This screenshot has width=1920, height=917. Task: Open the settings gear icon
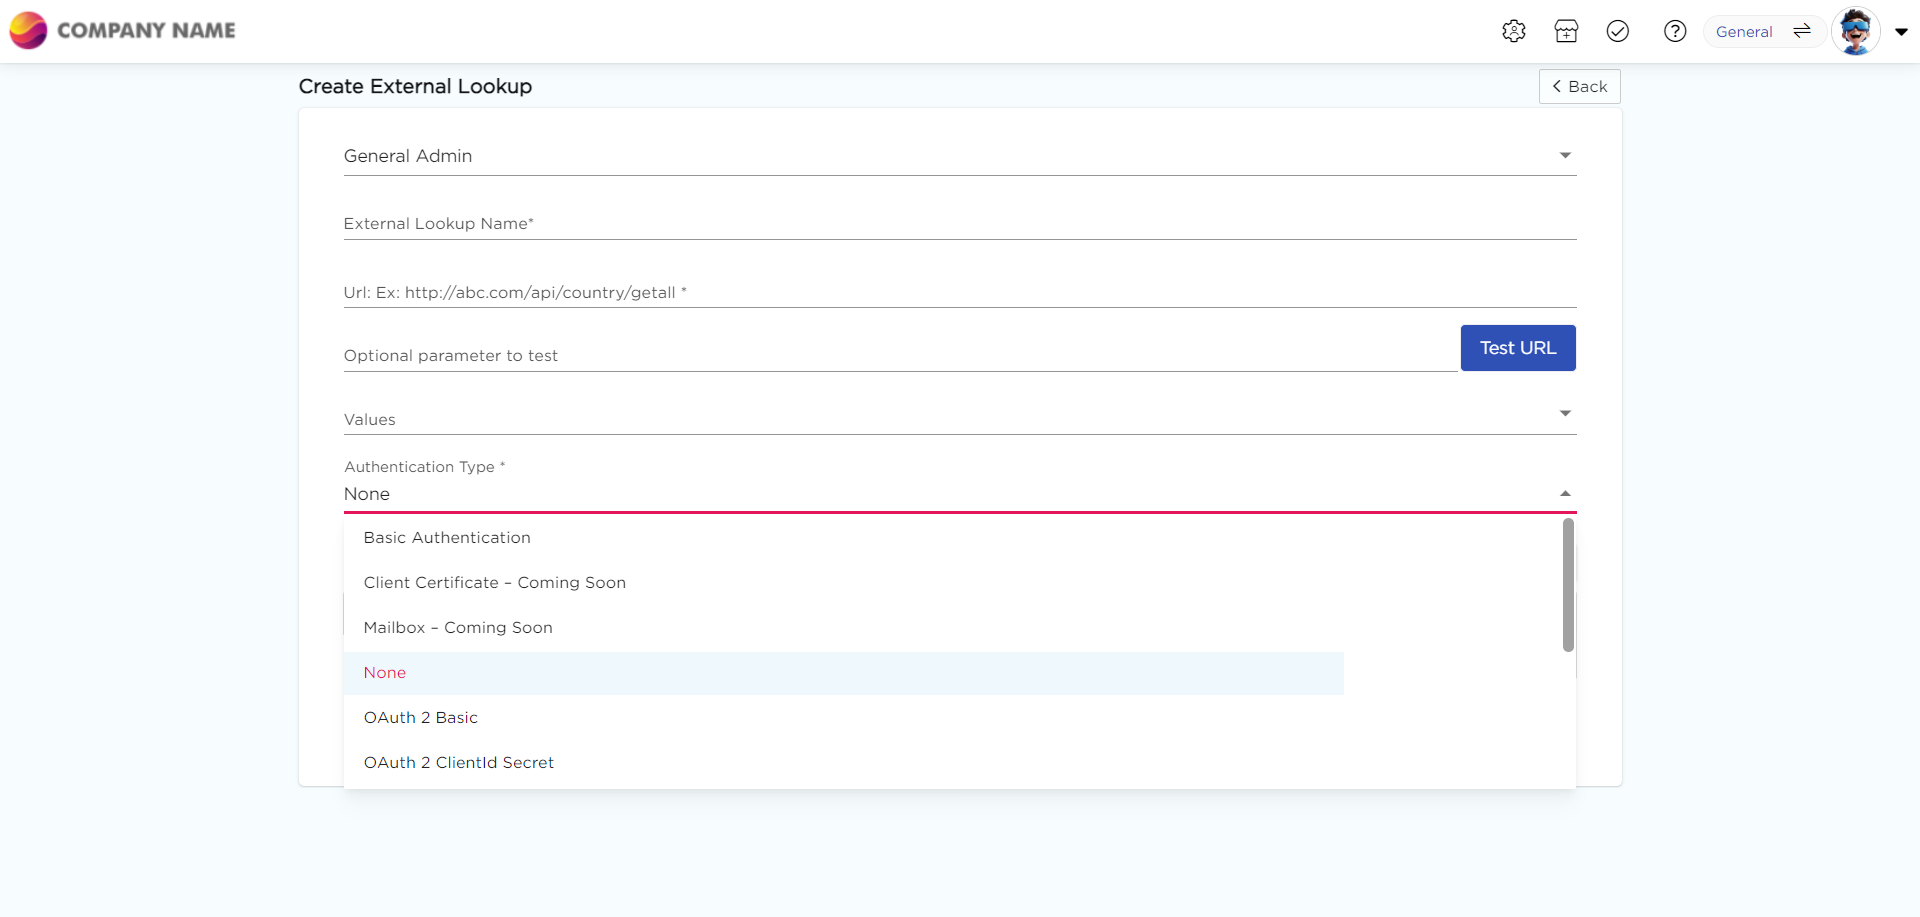[1513, 31]
